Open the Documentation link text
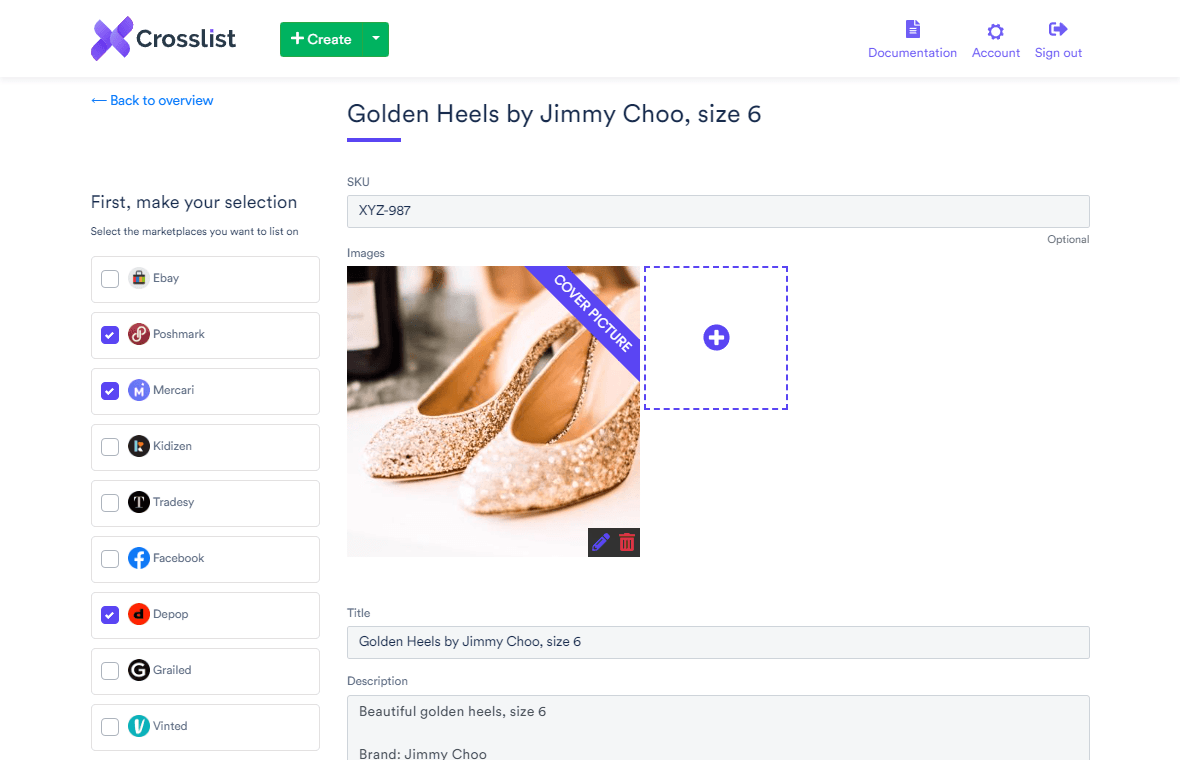The image size is (1180, 760). click(912, 53)
